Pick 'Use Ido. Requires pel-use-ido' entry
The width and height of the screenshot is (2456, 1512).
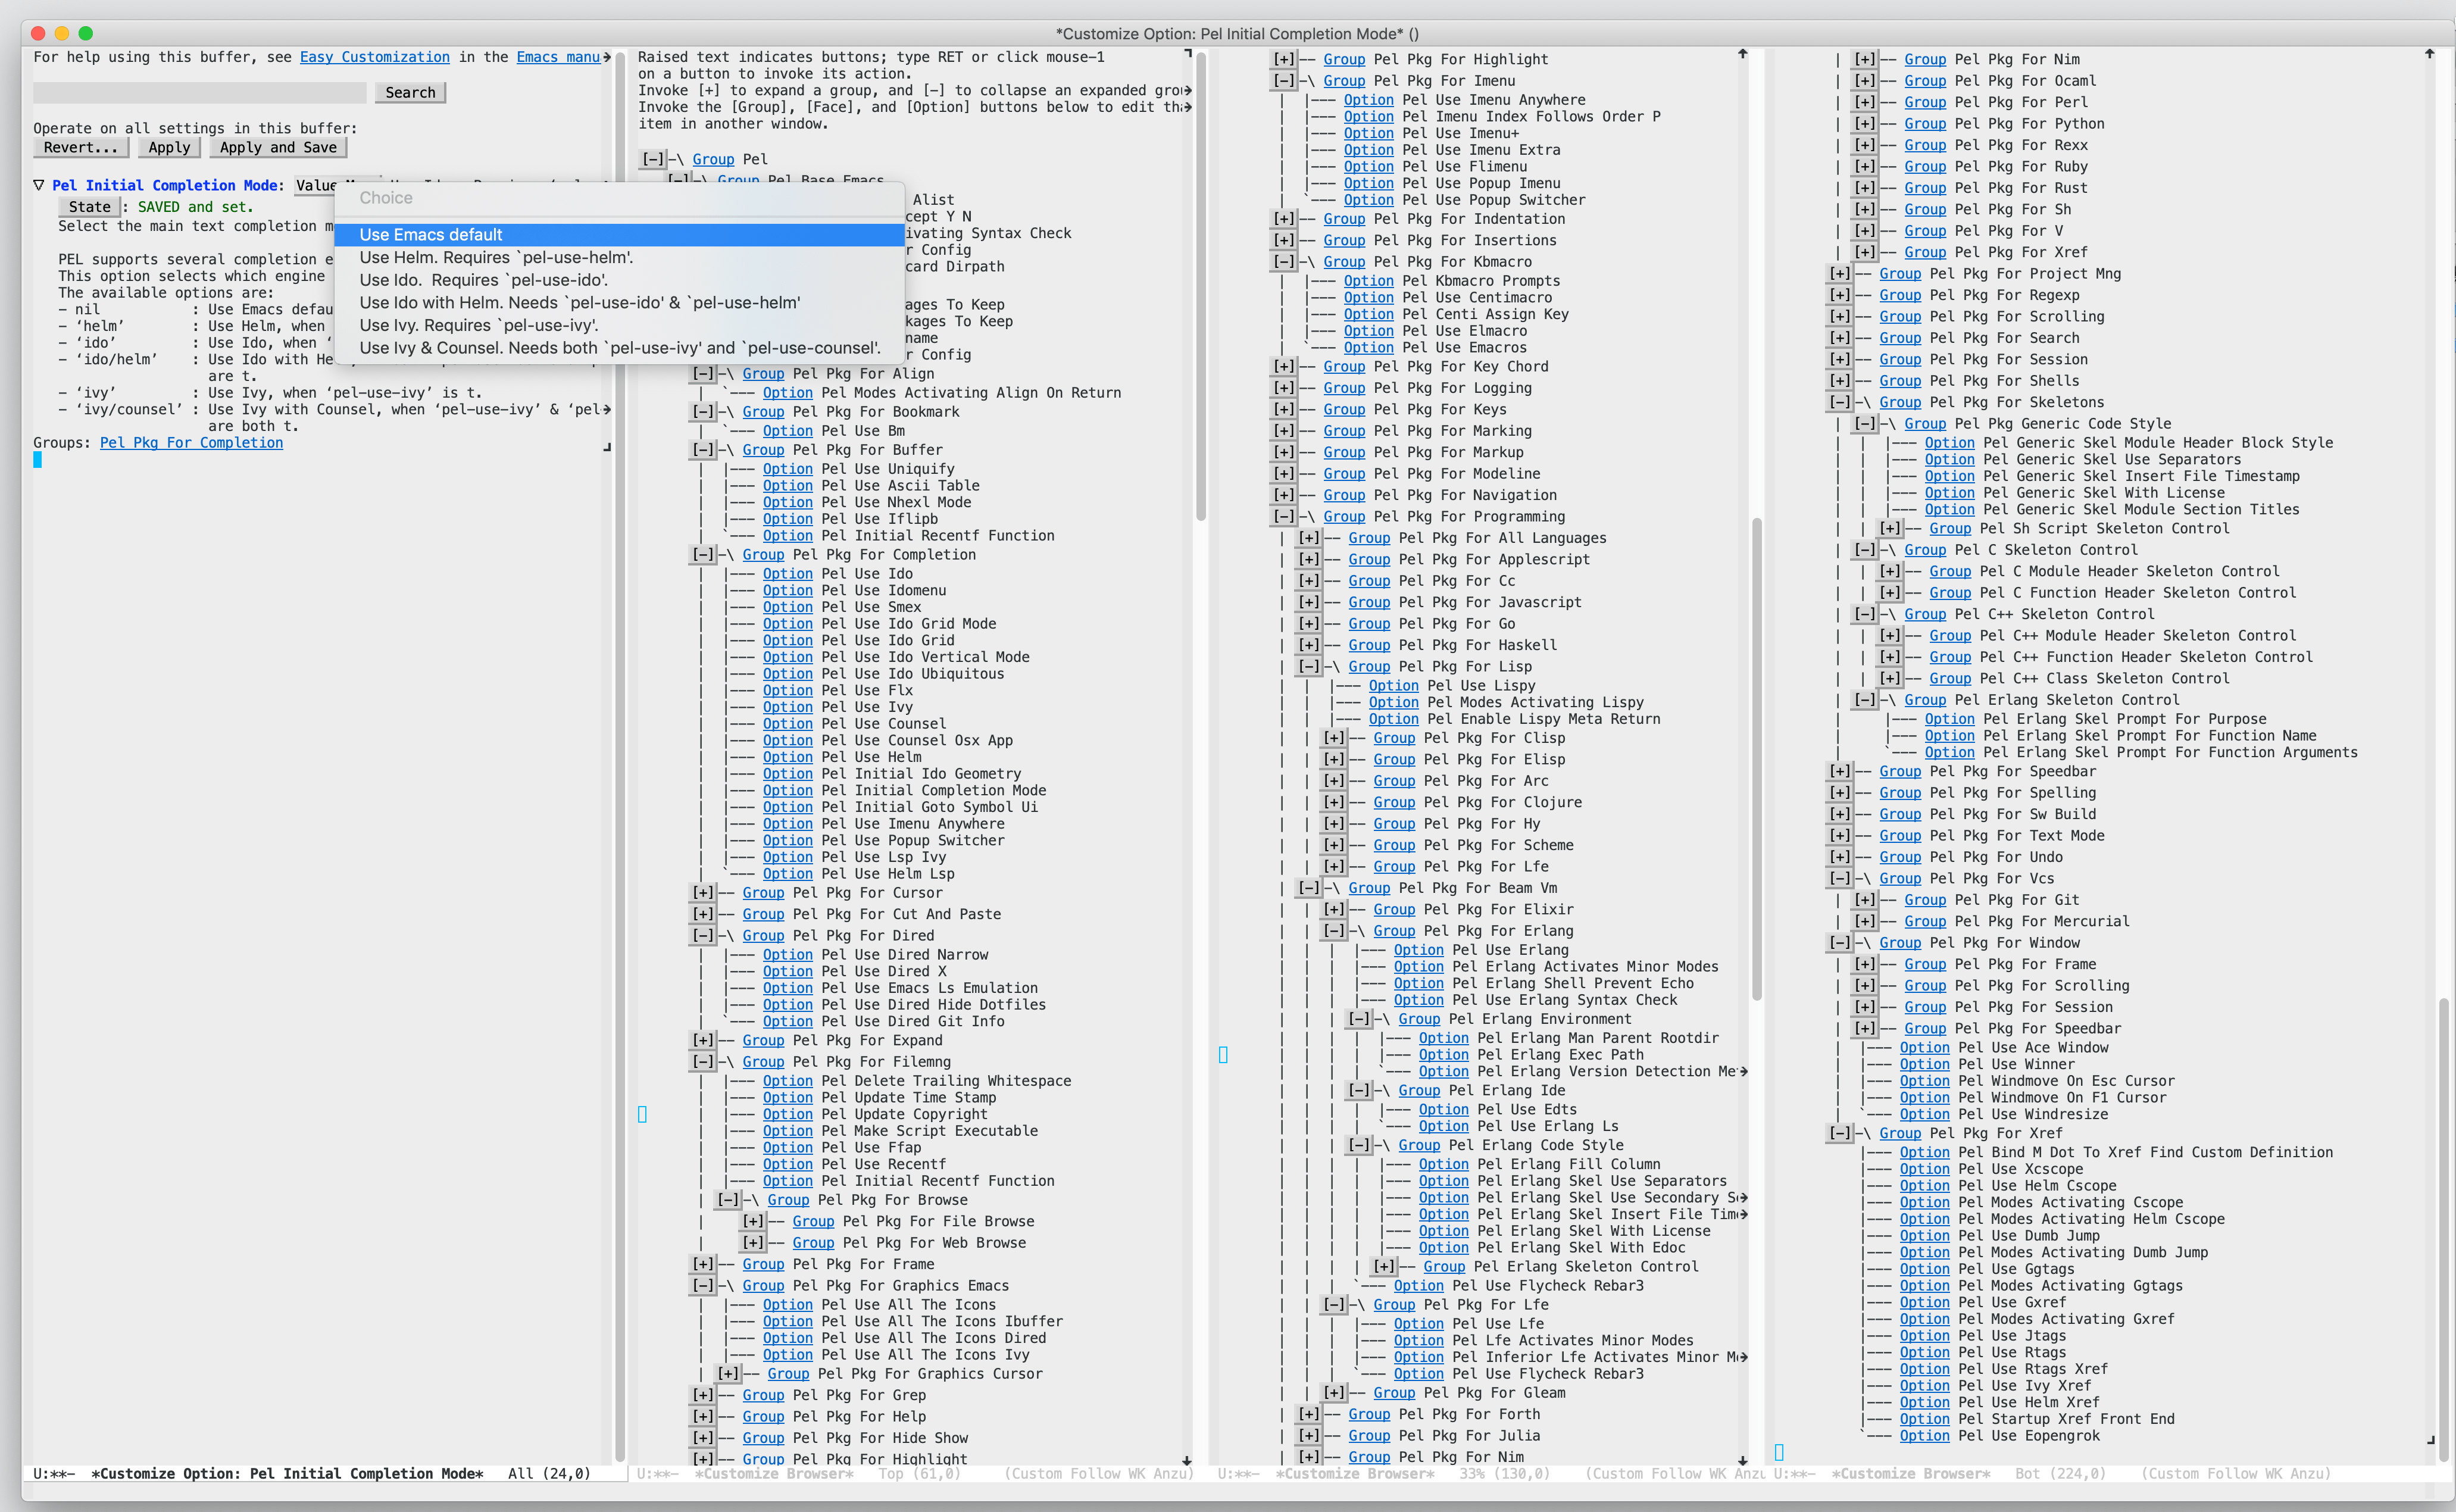pyautogui.click(x=619, y=280)
